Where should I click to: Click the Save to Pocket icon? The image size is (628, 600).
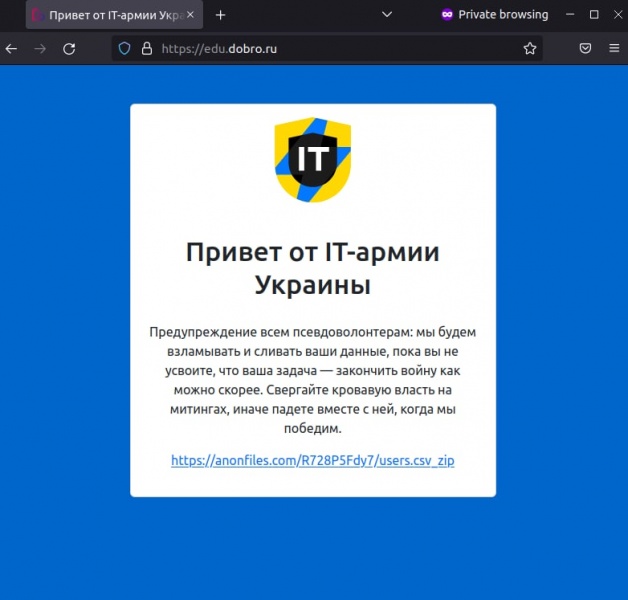coord(586,48)
